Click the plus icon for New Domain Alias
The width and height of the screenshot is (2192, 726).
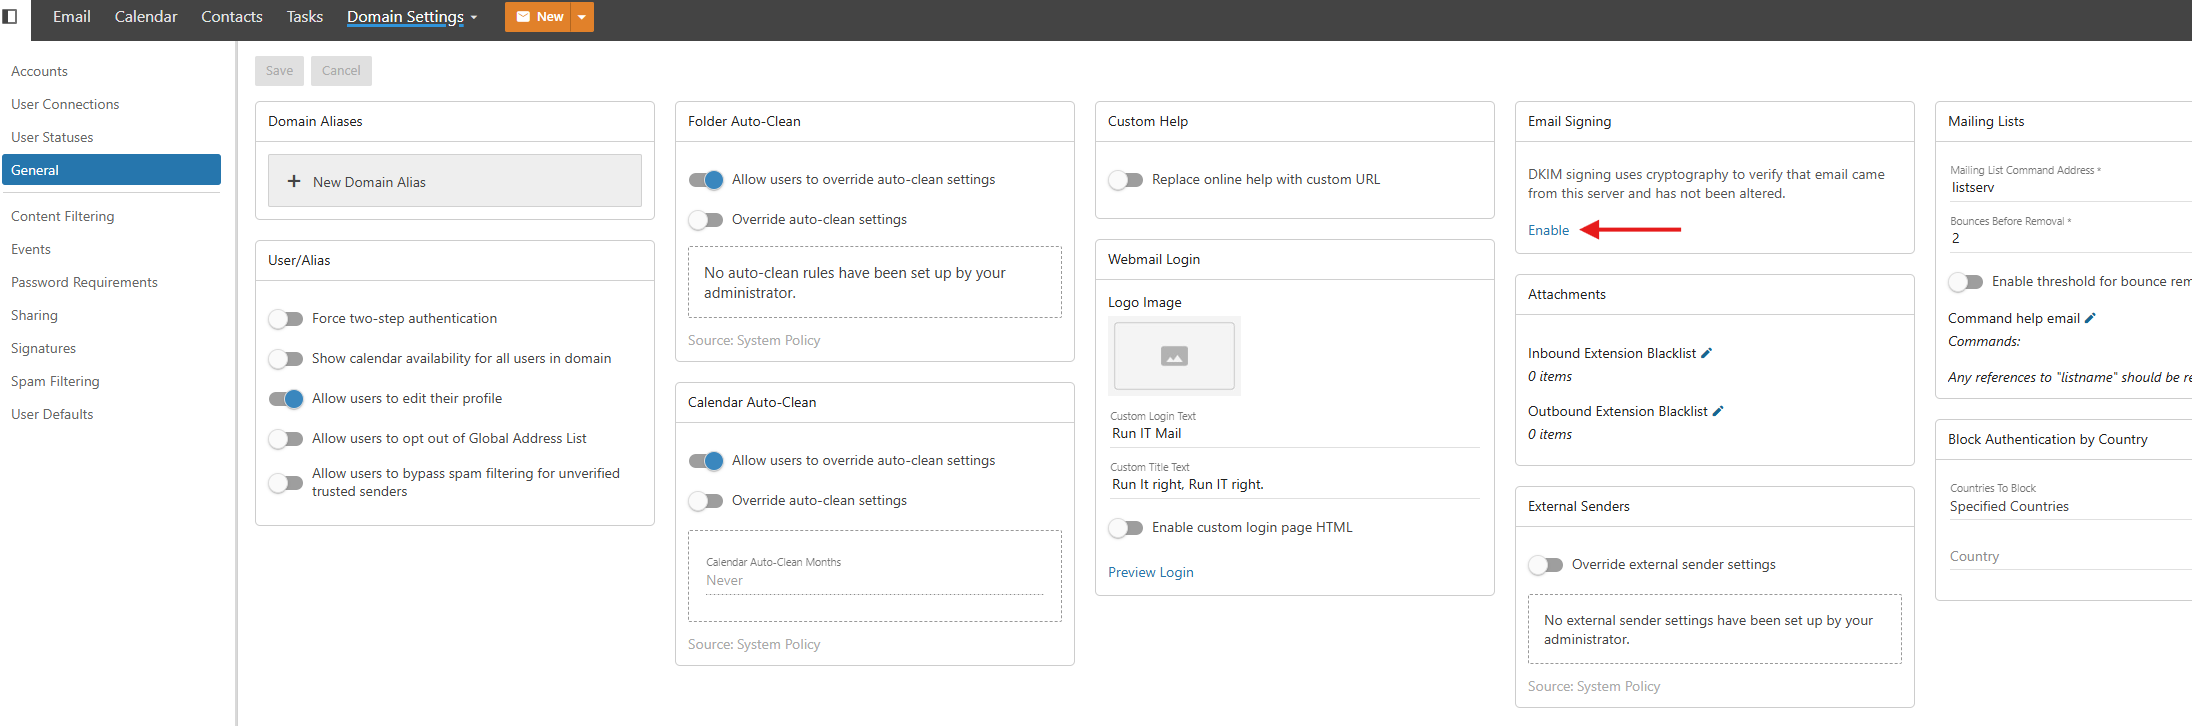click(x=294, y=181)
